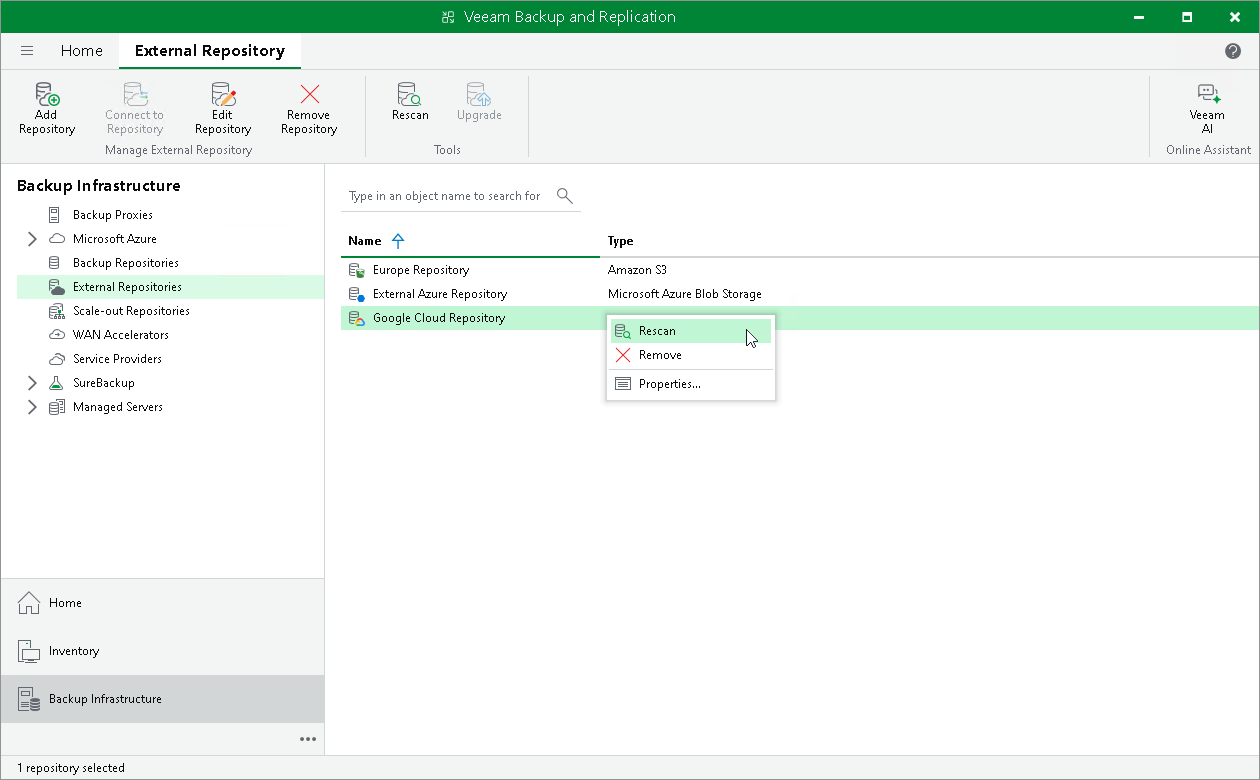This screenshot has width=1260, height=780.
Task: Select the Google Cloud Repository name
Action: coord(439,318)
